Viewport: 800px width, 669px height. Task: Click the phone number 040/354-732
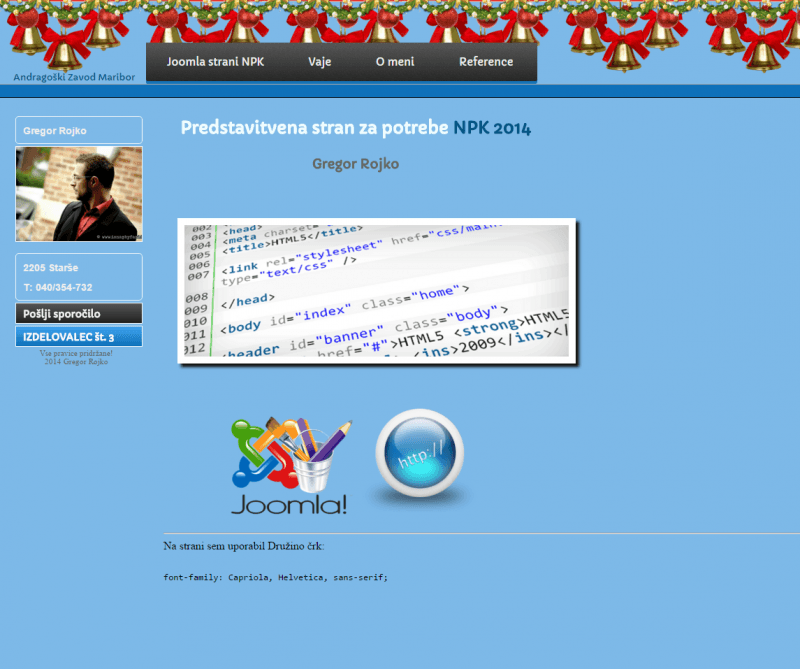click(x=58, y=287)
